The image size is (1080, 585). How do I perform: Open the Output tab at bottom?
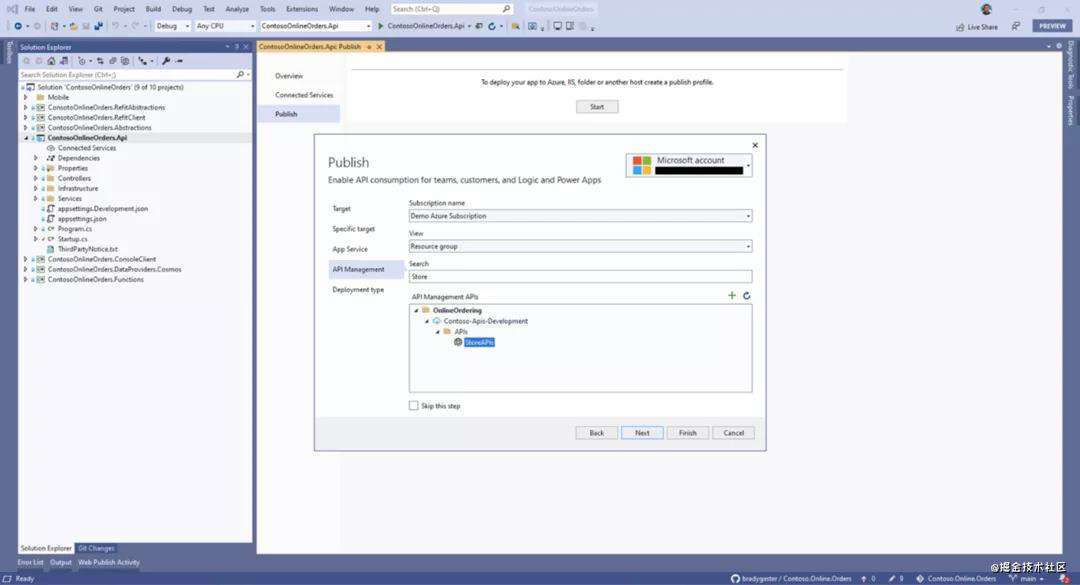point(61,562)
